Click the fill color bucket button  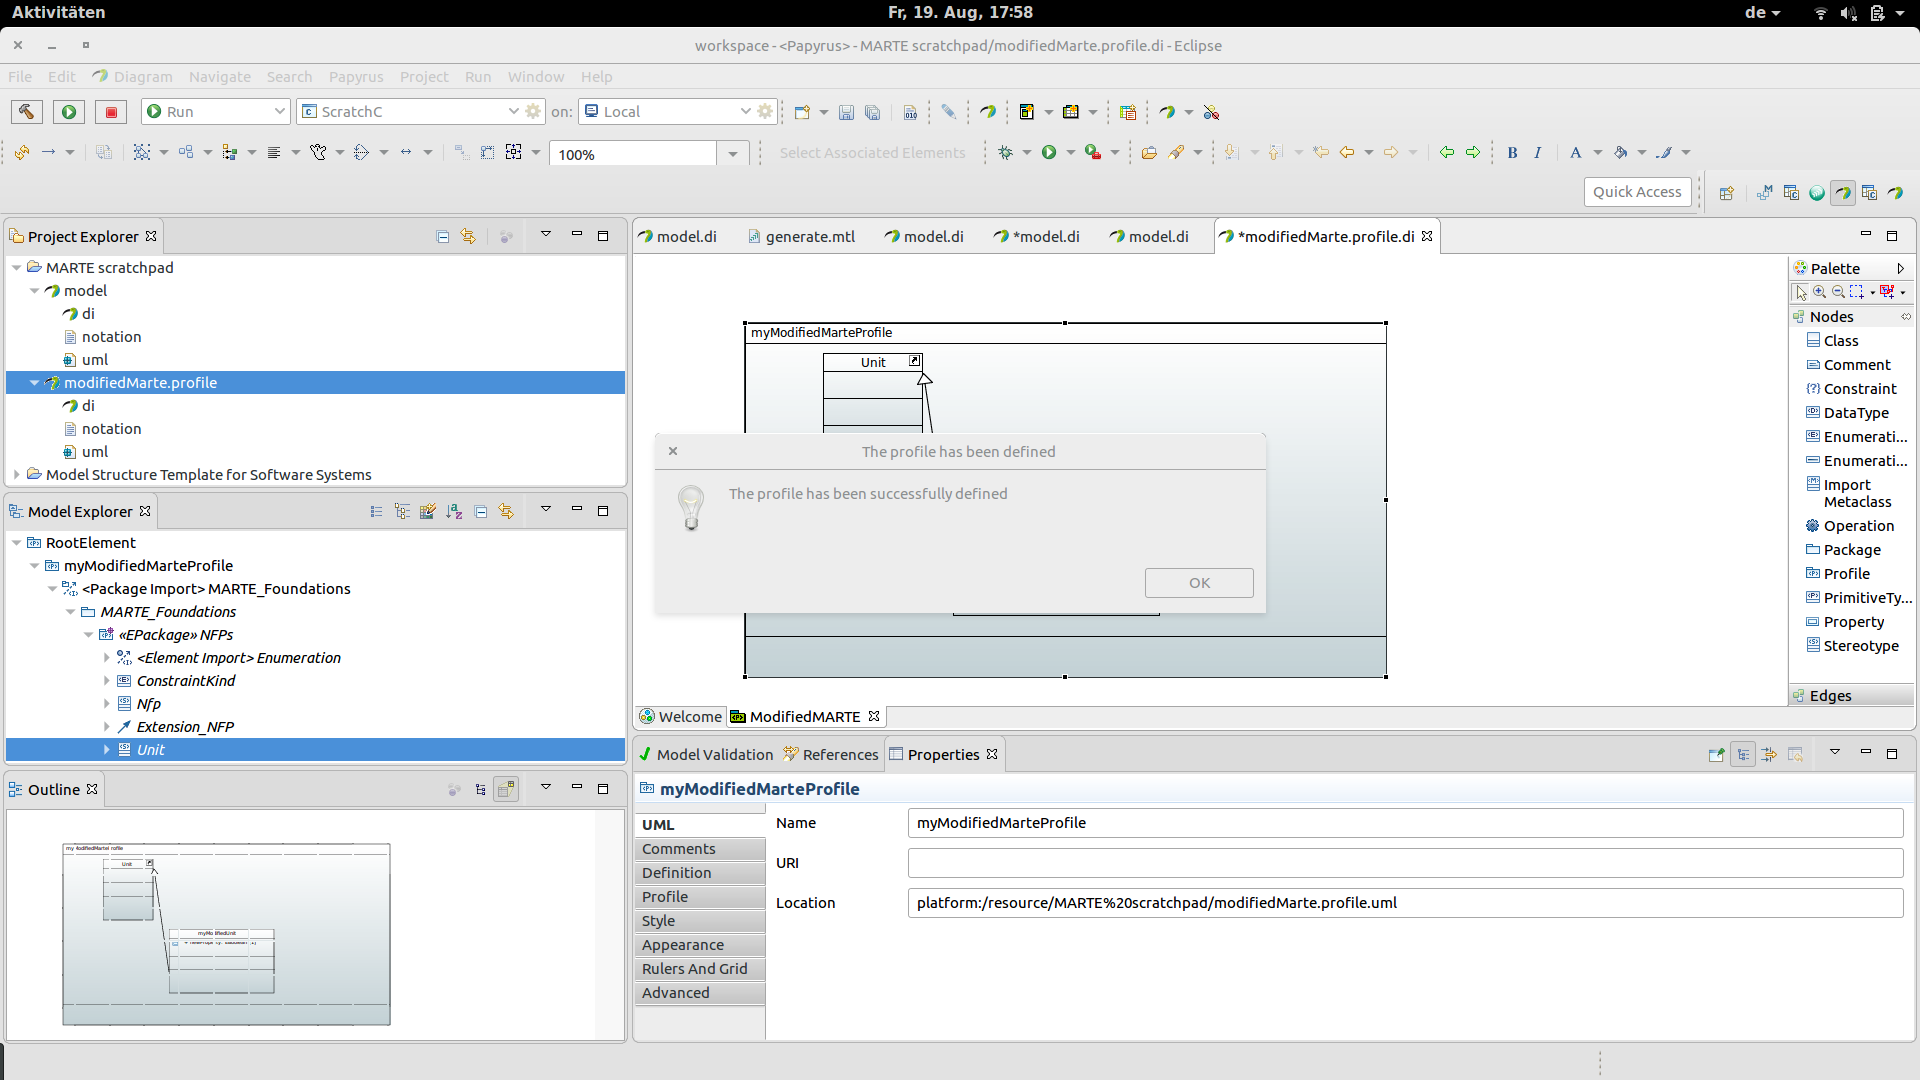[x=1620, y=153]
